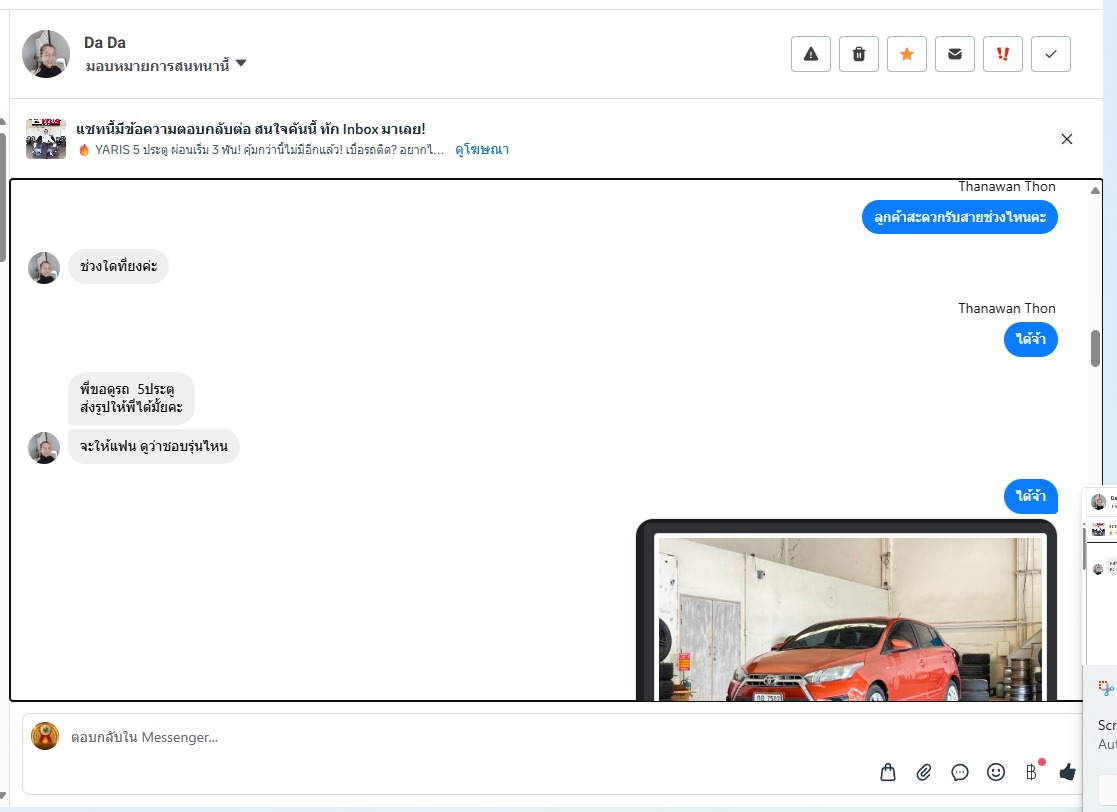Toggle the orange star follow-up marker
This screenshot has height=812, width=1117.
907,54
